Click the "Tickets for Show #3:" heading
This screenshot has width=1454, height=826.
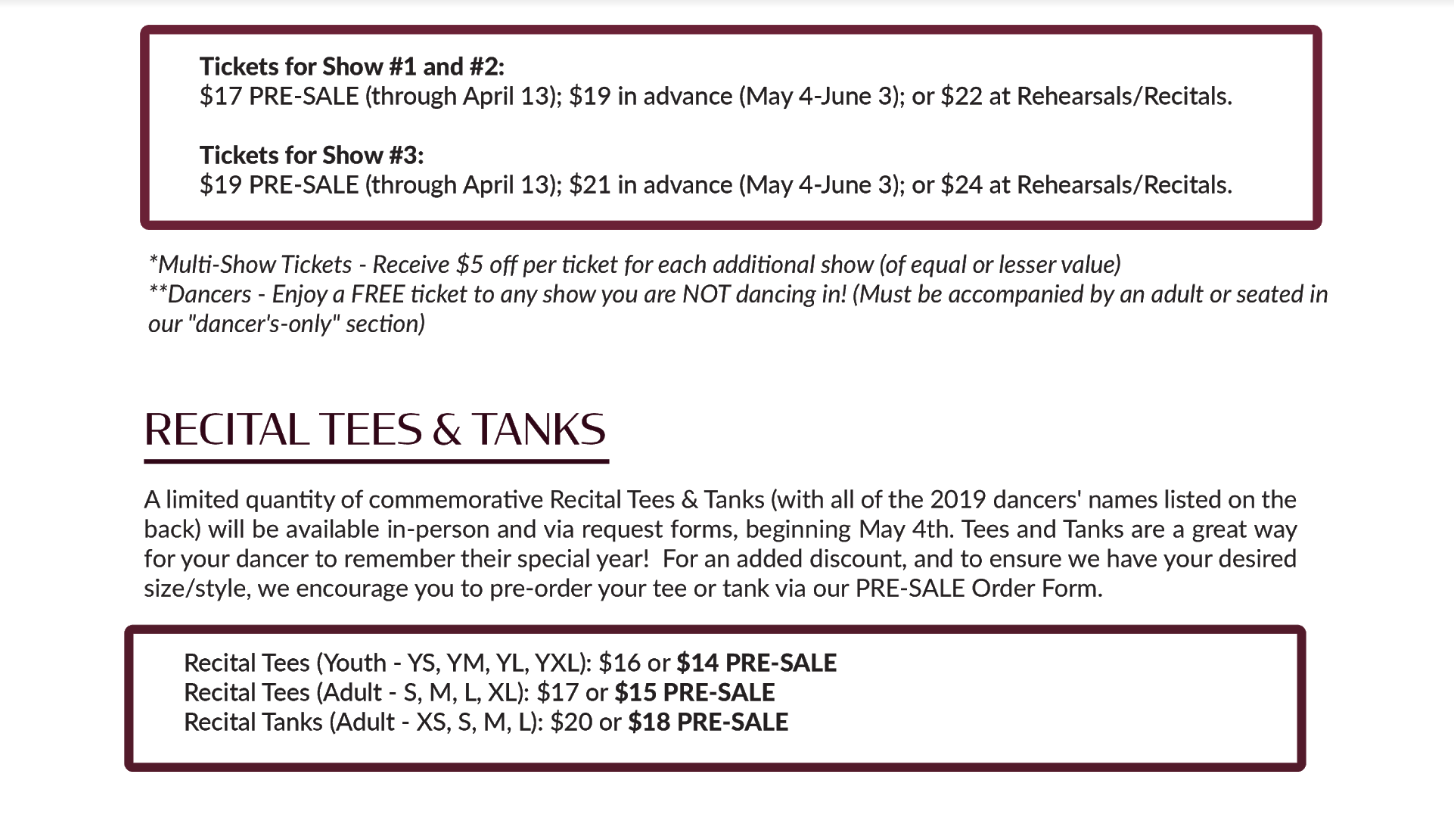312,155
